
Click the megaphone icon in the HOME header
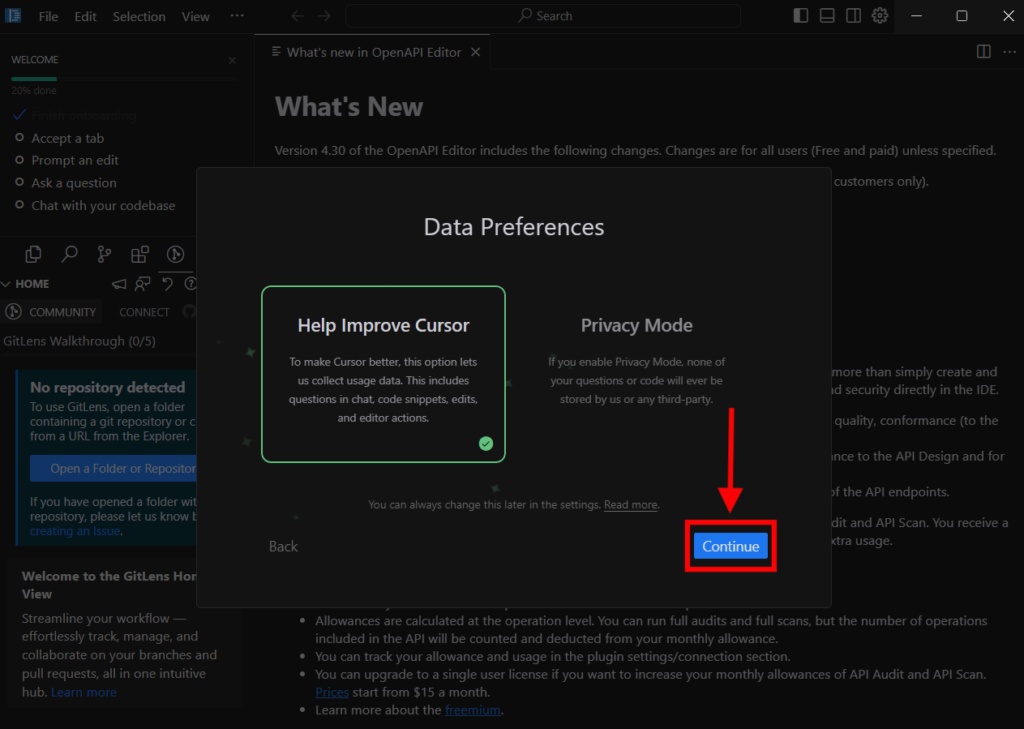pos(119,284)
